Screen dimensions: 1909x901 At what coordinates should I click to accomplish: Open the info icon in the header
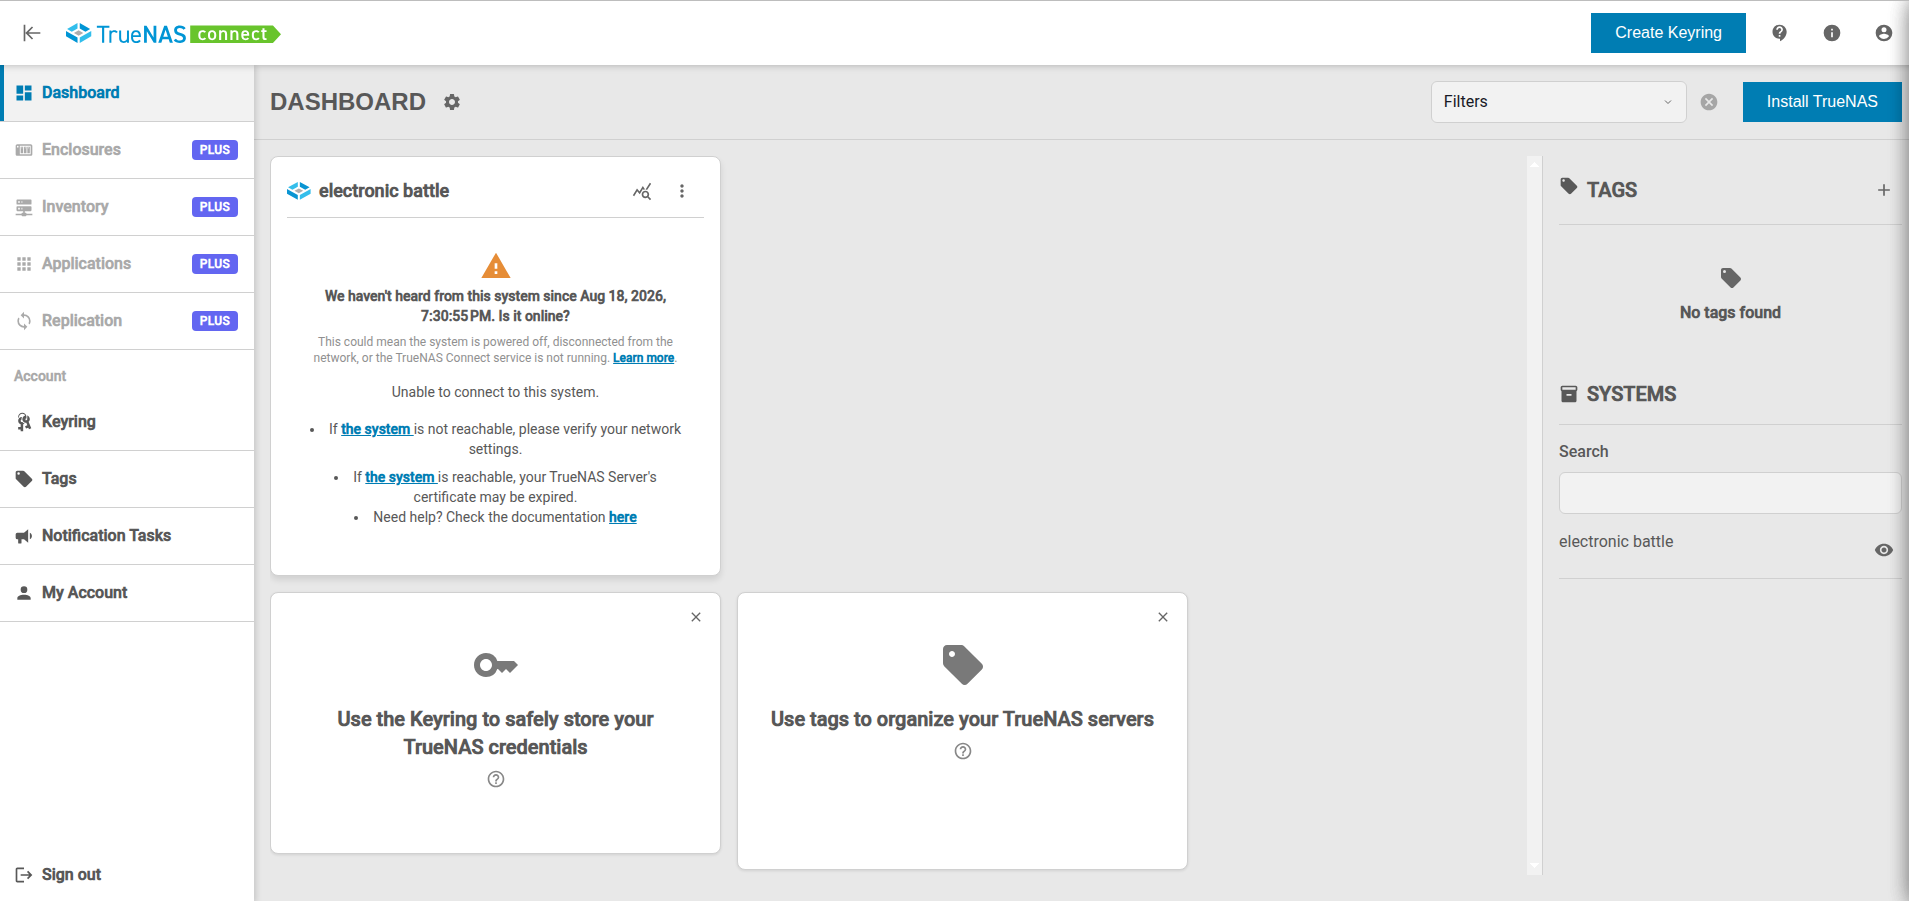click(x=1832, y=33)
